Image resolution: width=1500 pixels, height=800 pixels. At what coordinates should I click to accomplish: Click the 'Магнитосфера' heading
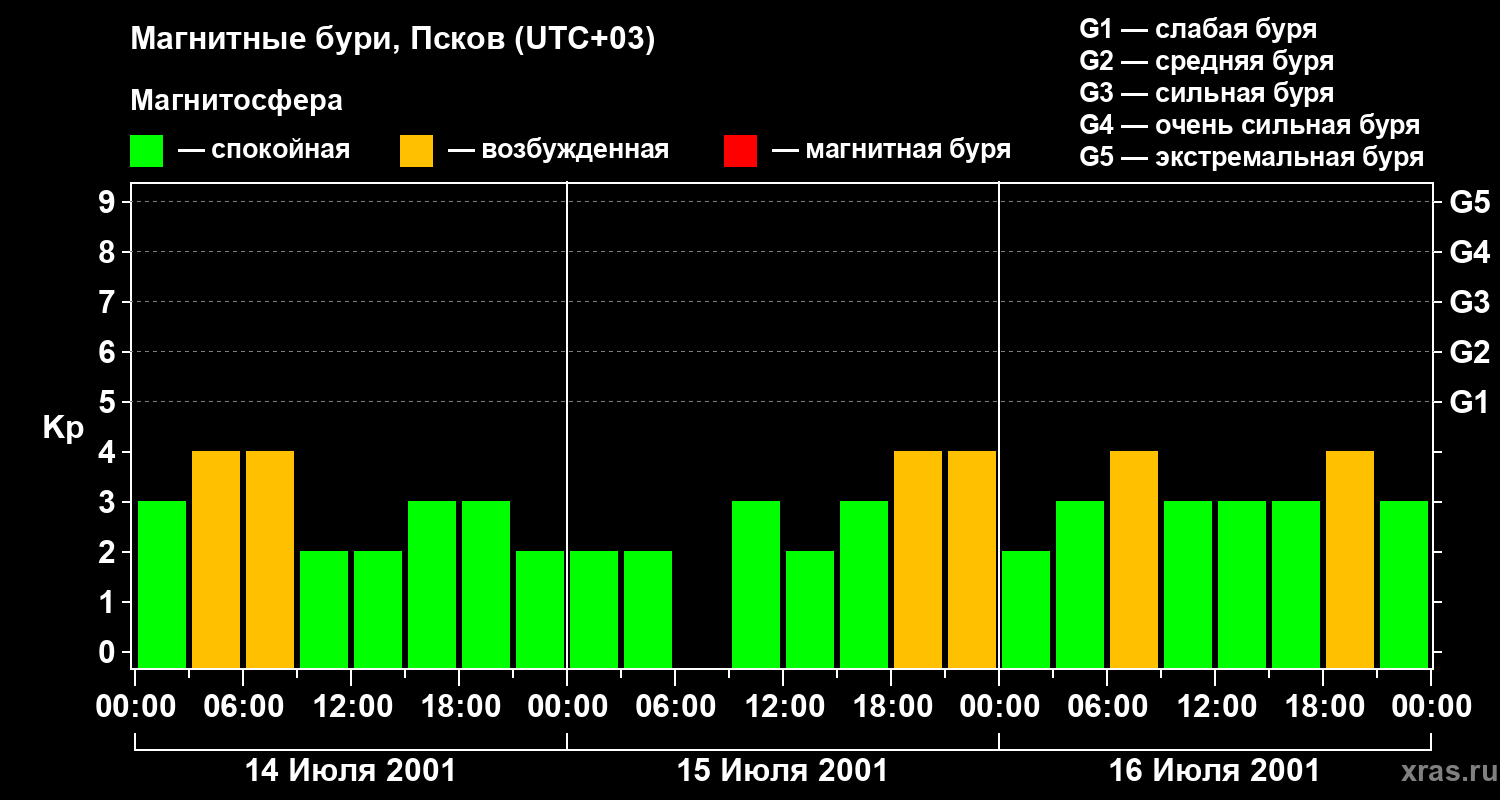pyautogui.click(x=236, y=101)
